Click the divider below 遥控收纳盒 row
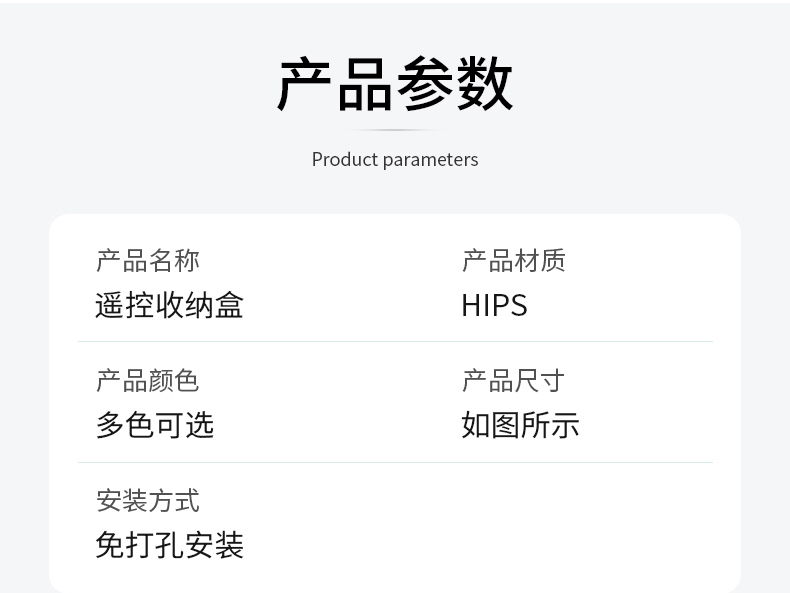Viewport: 790px width, 593px height. pos(396,342)
